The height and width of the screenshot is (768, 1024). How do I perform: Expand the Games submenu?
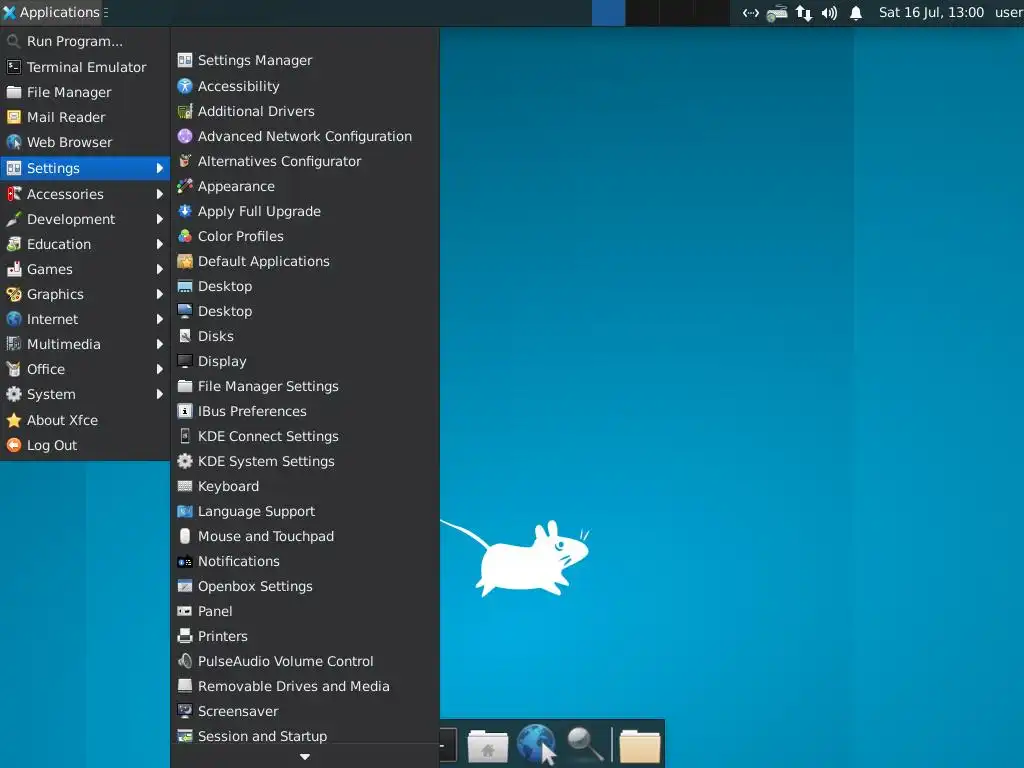click(x=85, y=268)
